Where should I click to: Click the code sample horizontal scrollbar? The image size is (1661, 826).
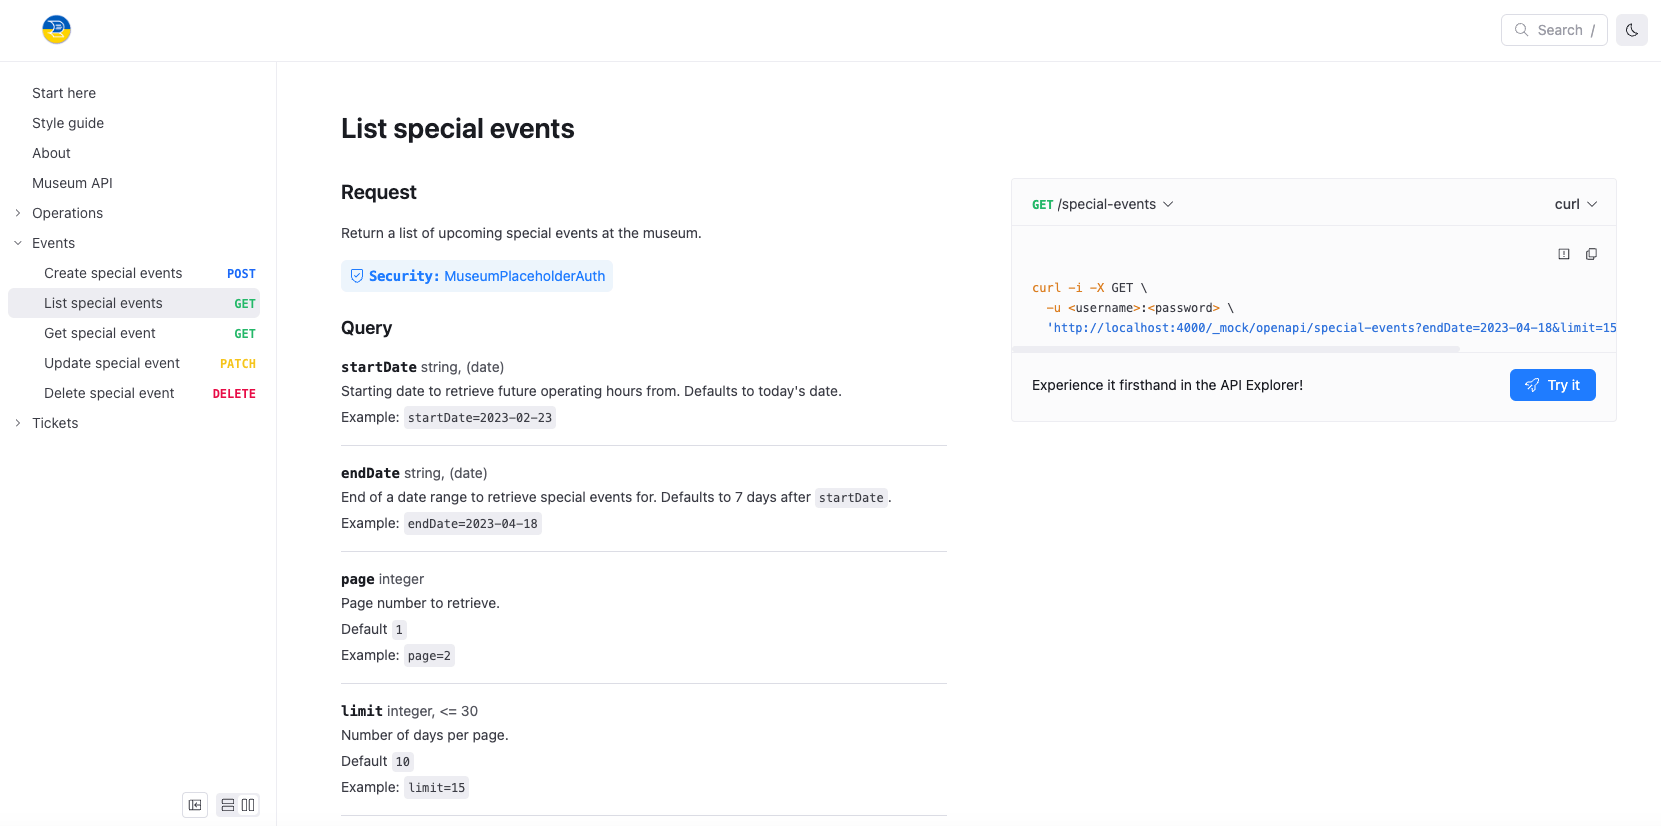point(1236,349)
